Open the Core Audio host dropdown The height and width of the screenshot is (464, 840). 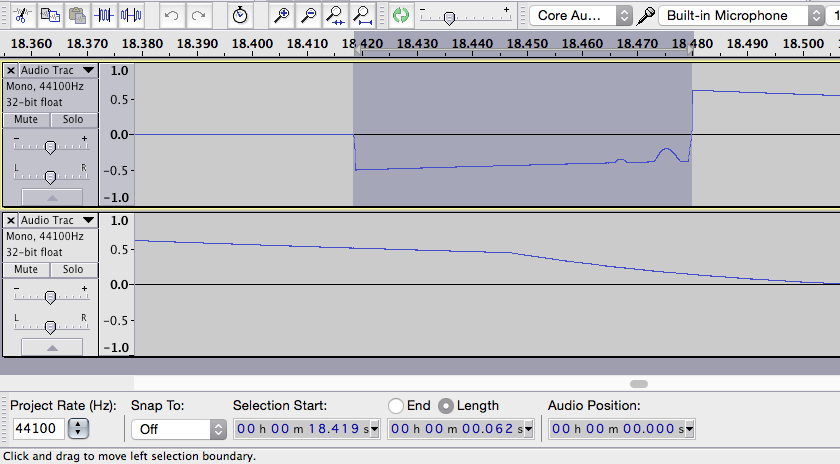click(580, 15)
